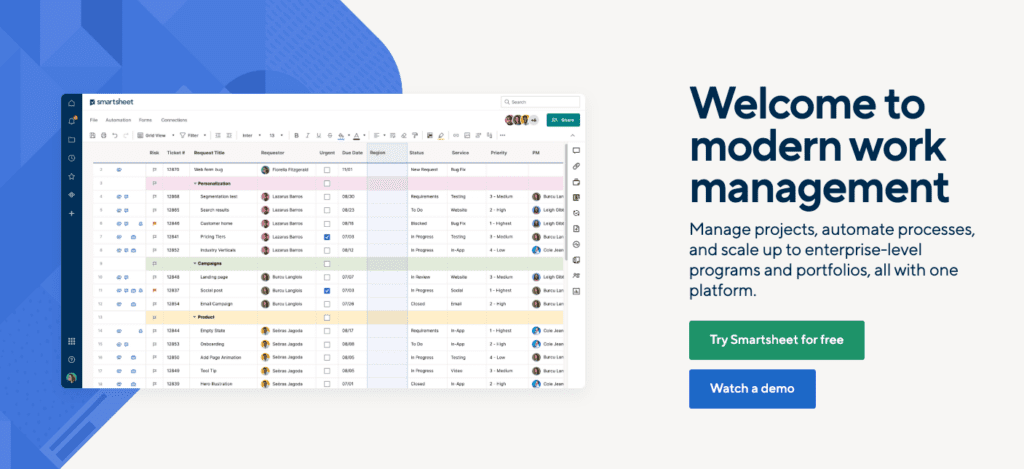Open notifications bell in the sidebar

(x=72, y=121)
